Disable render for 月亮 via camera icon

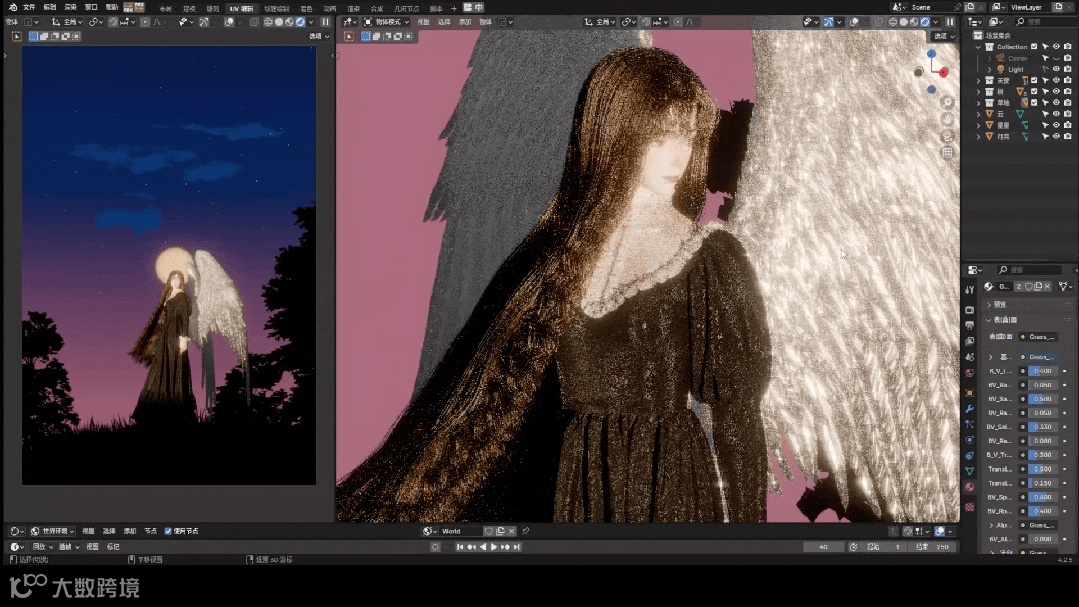tap(1067, 136)
